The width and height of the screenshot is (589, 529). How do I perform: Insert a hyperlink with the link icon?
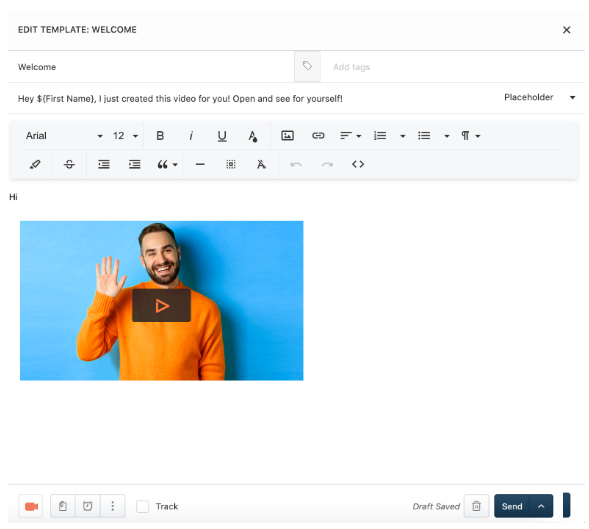coord(318,136)
